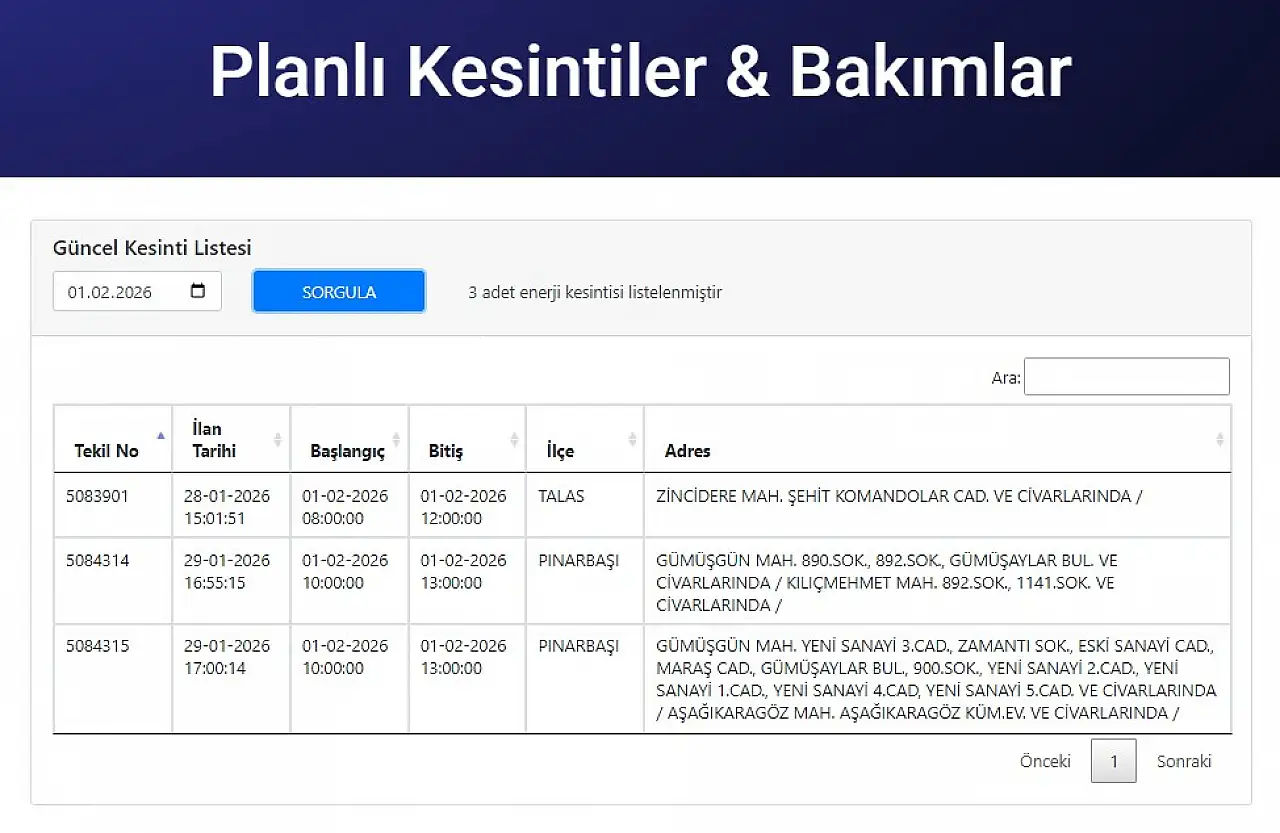Screen dimensions: 1280x833
Task: Click the Bitiş column sort arrows
Action: click(x=514, y=439)
